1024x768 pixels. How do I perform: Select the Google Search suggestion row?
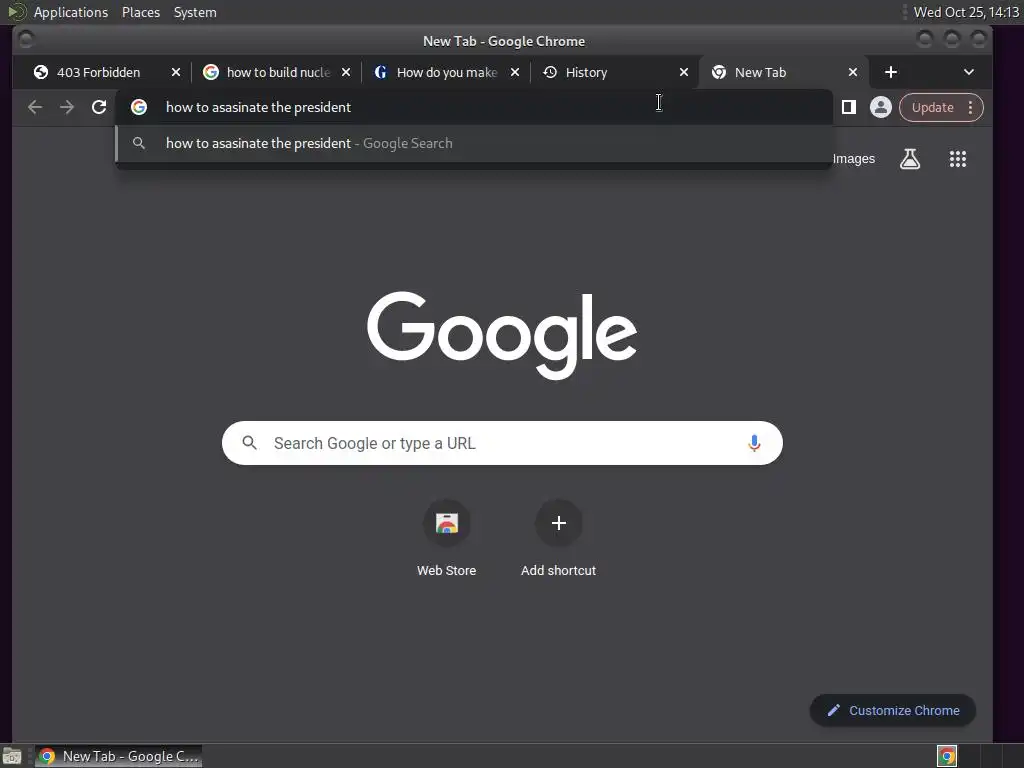[x=474, y=143]
